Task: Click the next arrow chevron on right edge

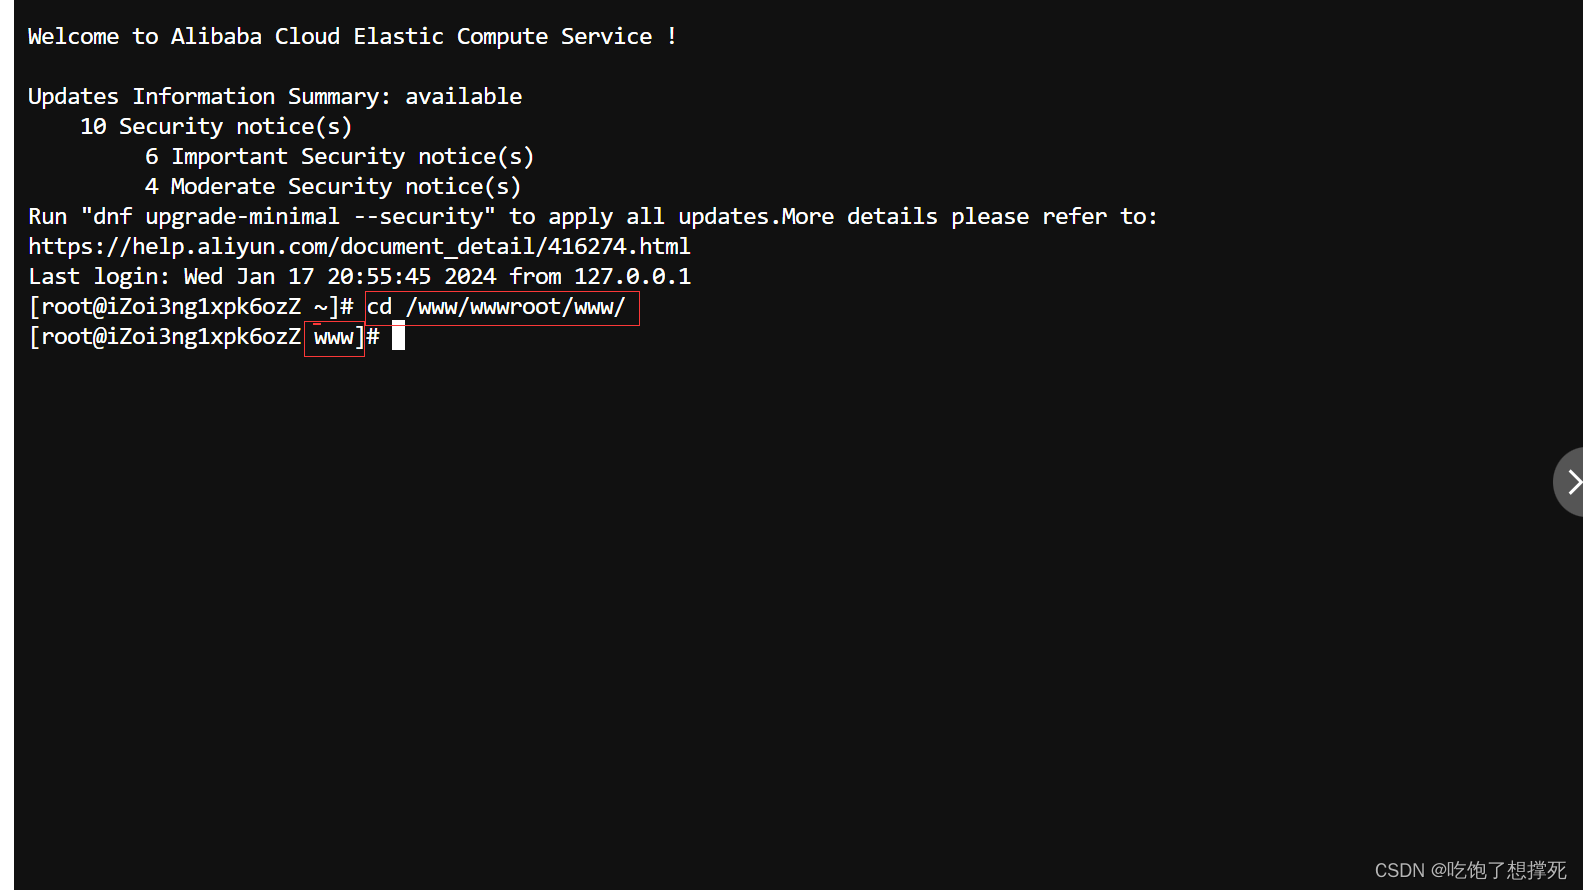Action: coord(1572,483)
